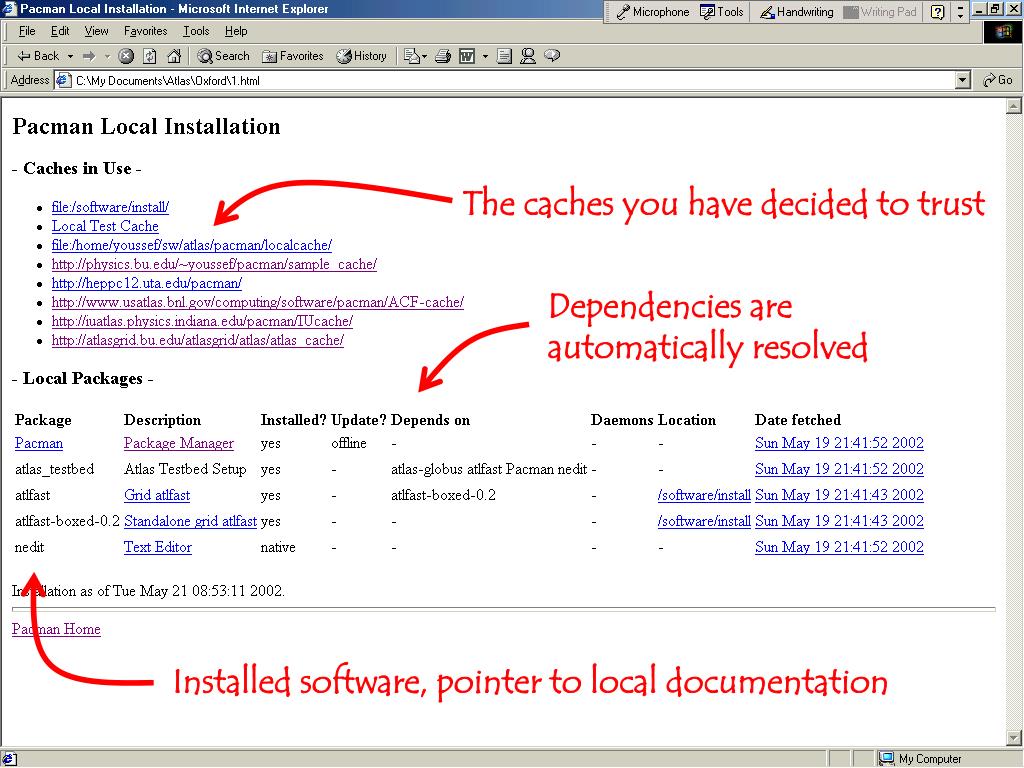1024x768 pixels.
Task: Open the usatlas.bnl.gov ACF-cache link
Action: pyautogui.click(x=258, y=302)
